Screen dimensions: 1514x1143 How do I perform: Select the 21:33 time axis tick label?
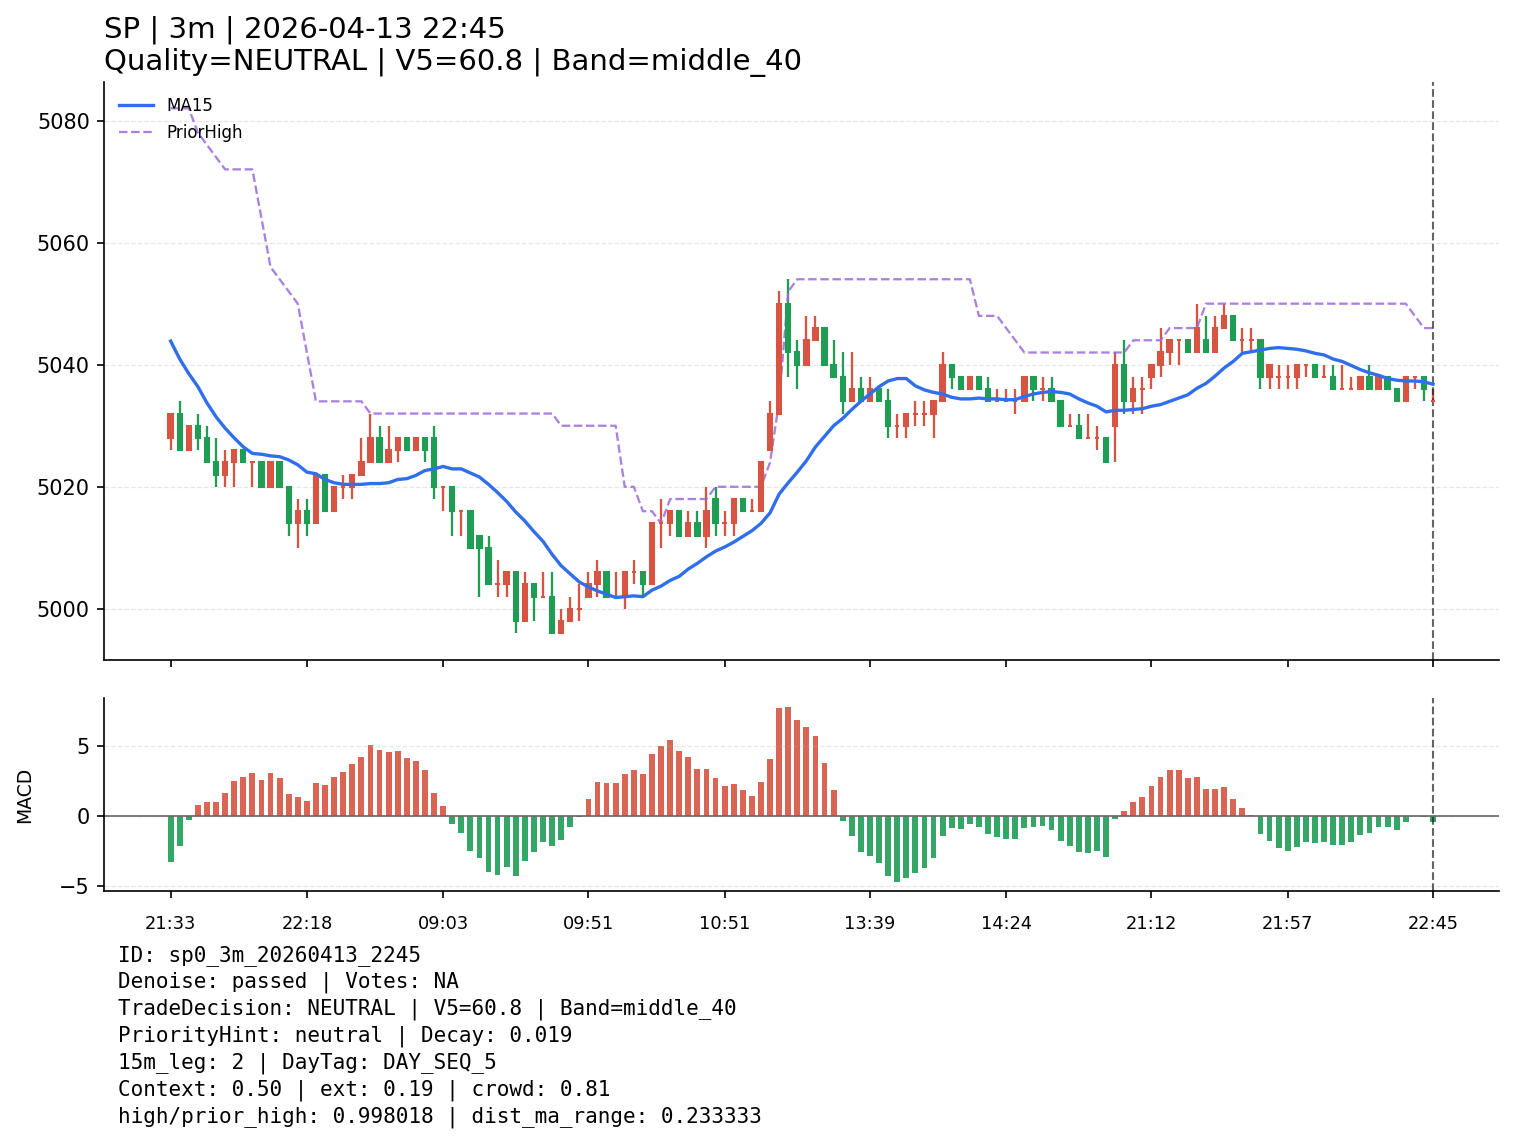pyautogui.click(x=170, y=922)
